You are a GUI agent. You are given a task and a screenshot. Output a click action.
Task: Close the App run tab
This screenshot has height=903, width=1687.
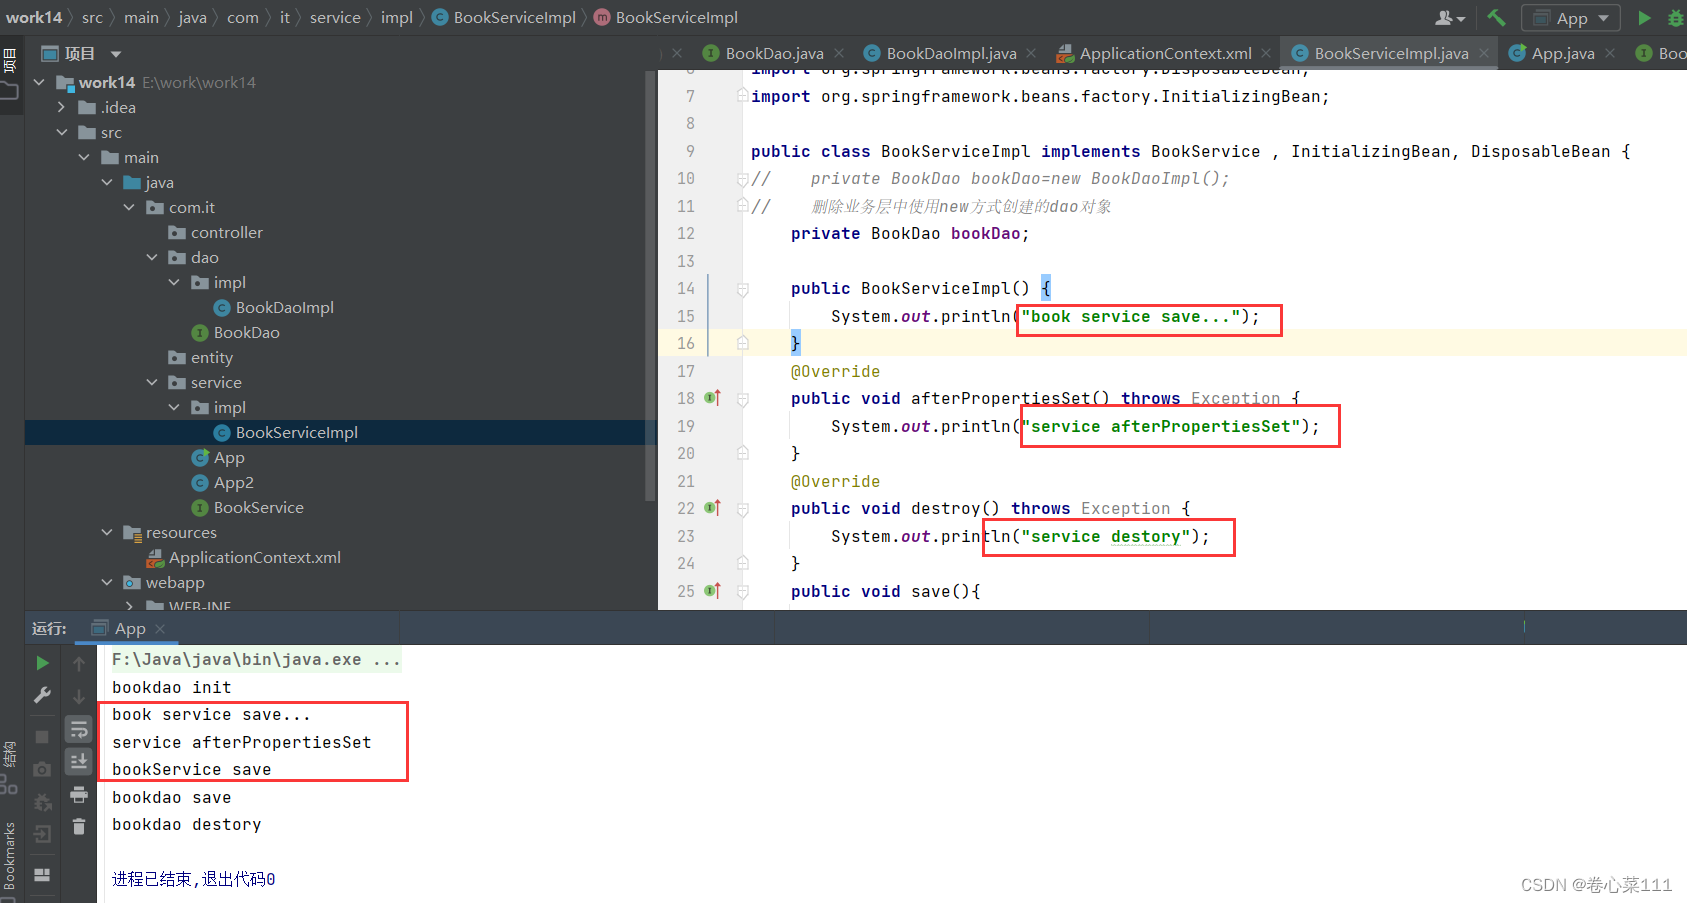(x=160, y=629)
